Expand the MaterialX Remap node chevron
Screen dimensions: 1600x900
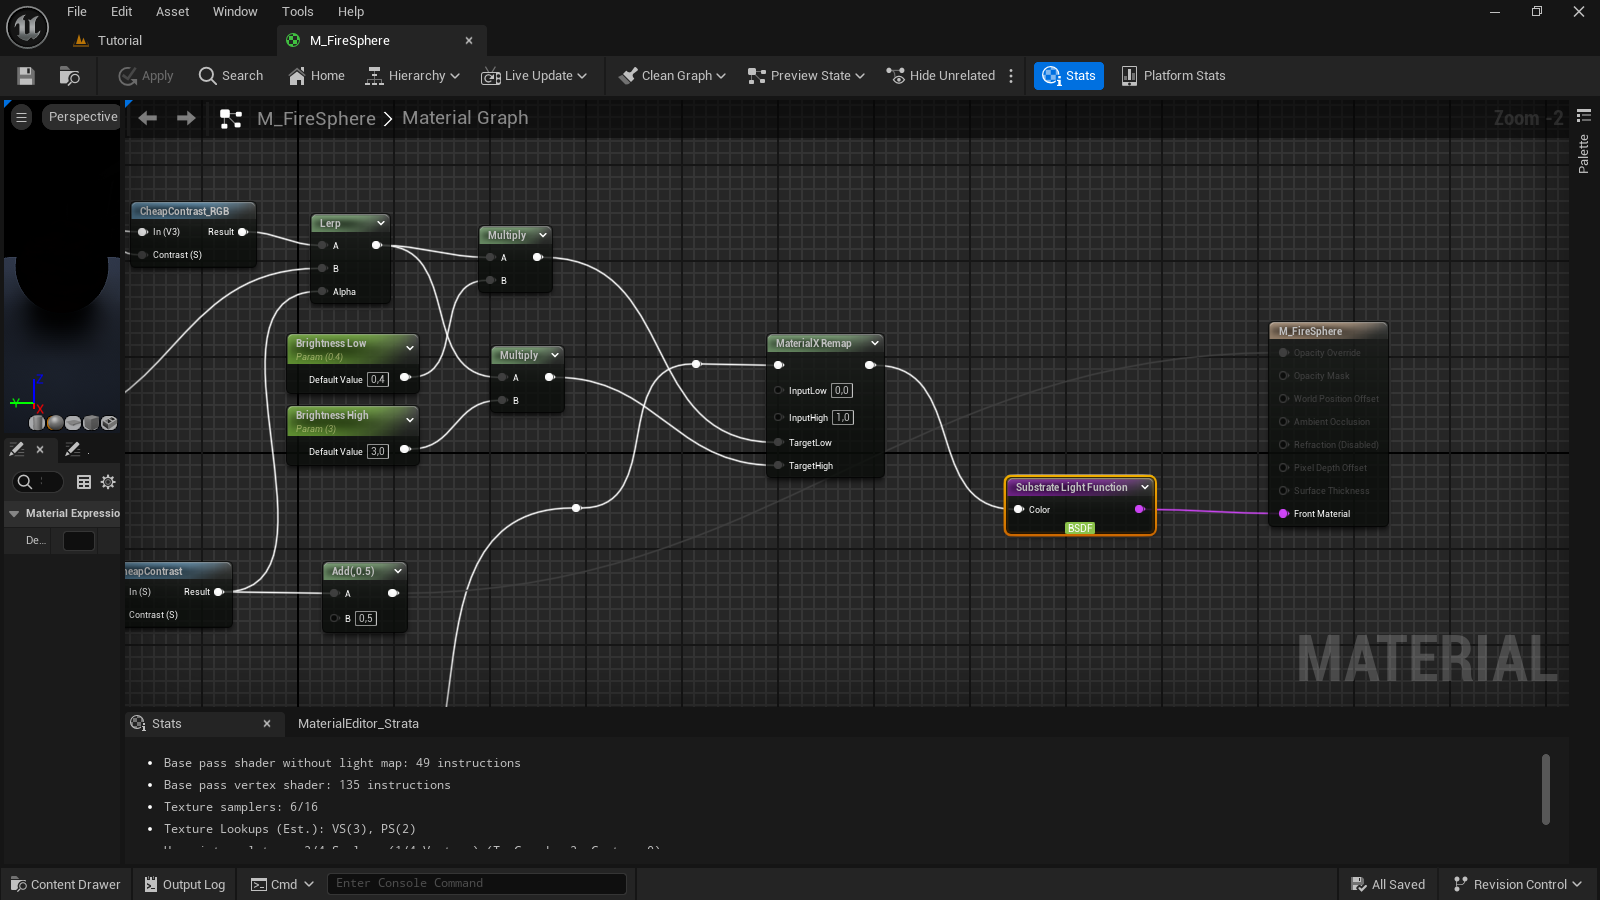coord(875,343)
